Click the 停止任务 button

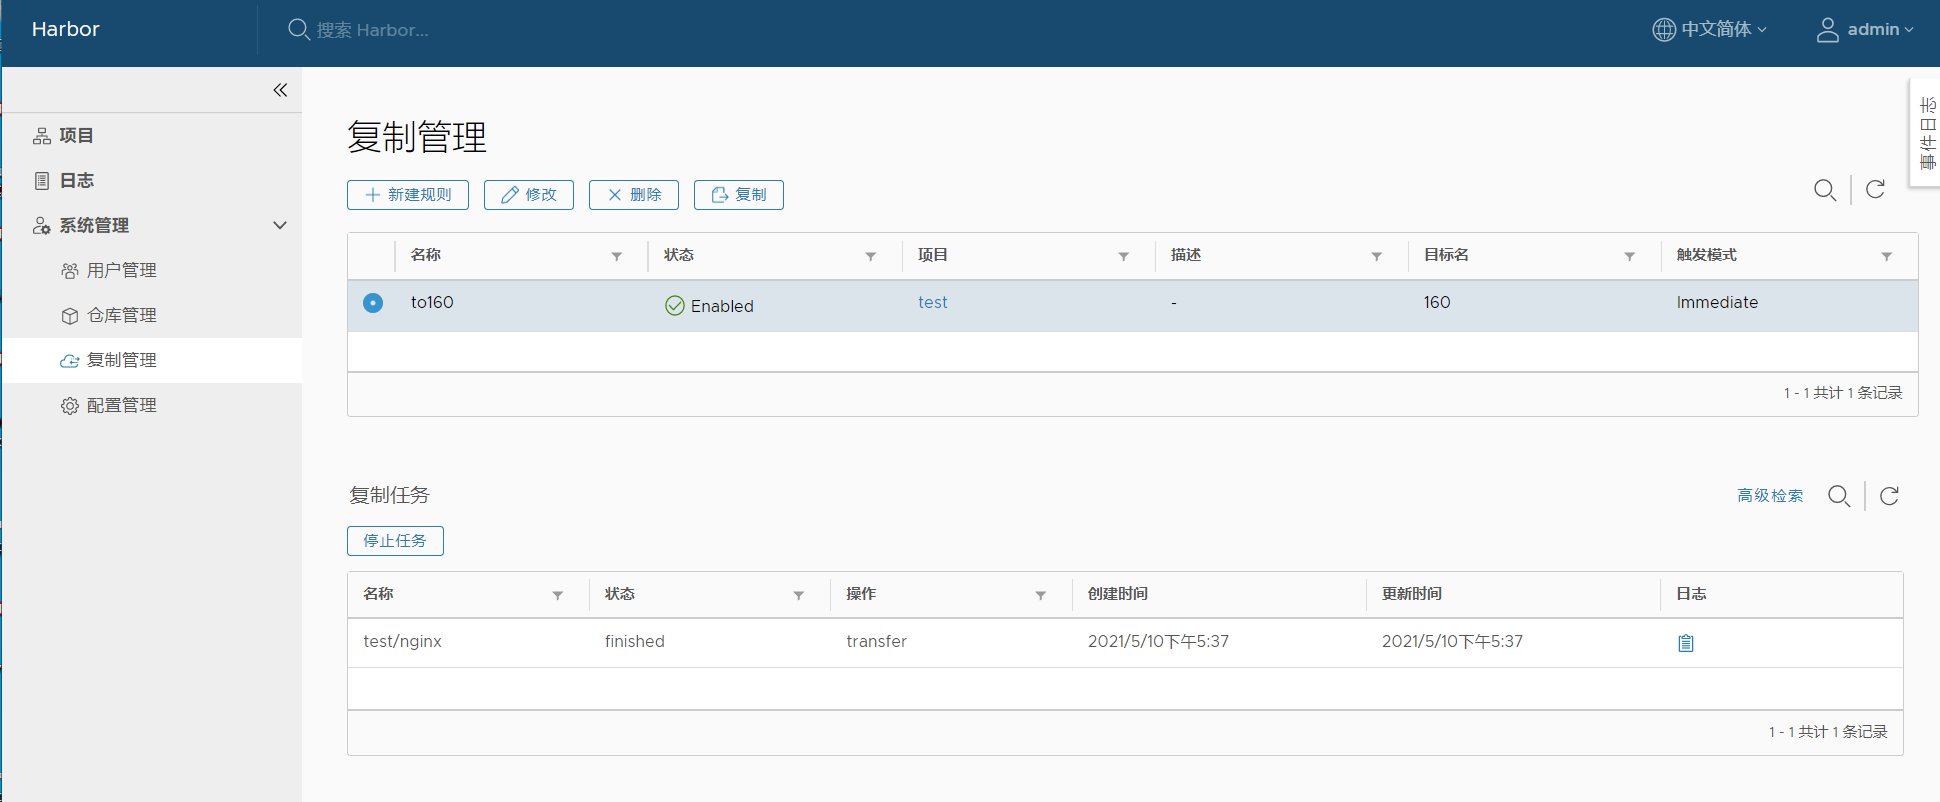coord(395,541)
